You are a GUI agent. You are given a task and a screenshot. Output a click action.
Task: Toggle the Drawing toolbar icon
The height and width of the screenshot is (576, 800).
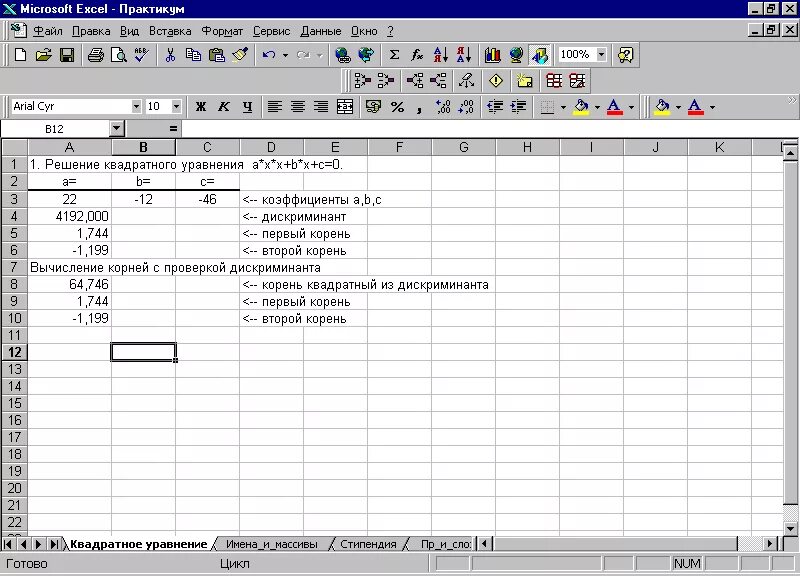[539, 55]
